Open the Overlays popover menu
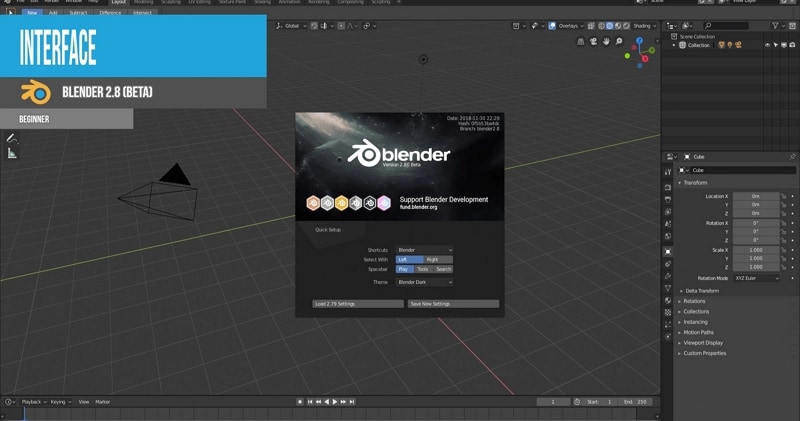 click(x=567, y=26)
